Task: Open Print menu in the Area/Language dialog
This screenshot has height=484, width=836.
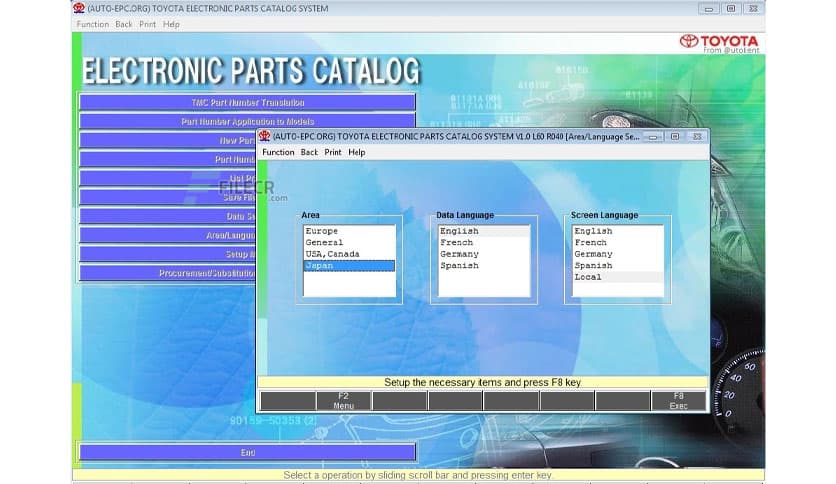Action: [x=333, y=152]
